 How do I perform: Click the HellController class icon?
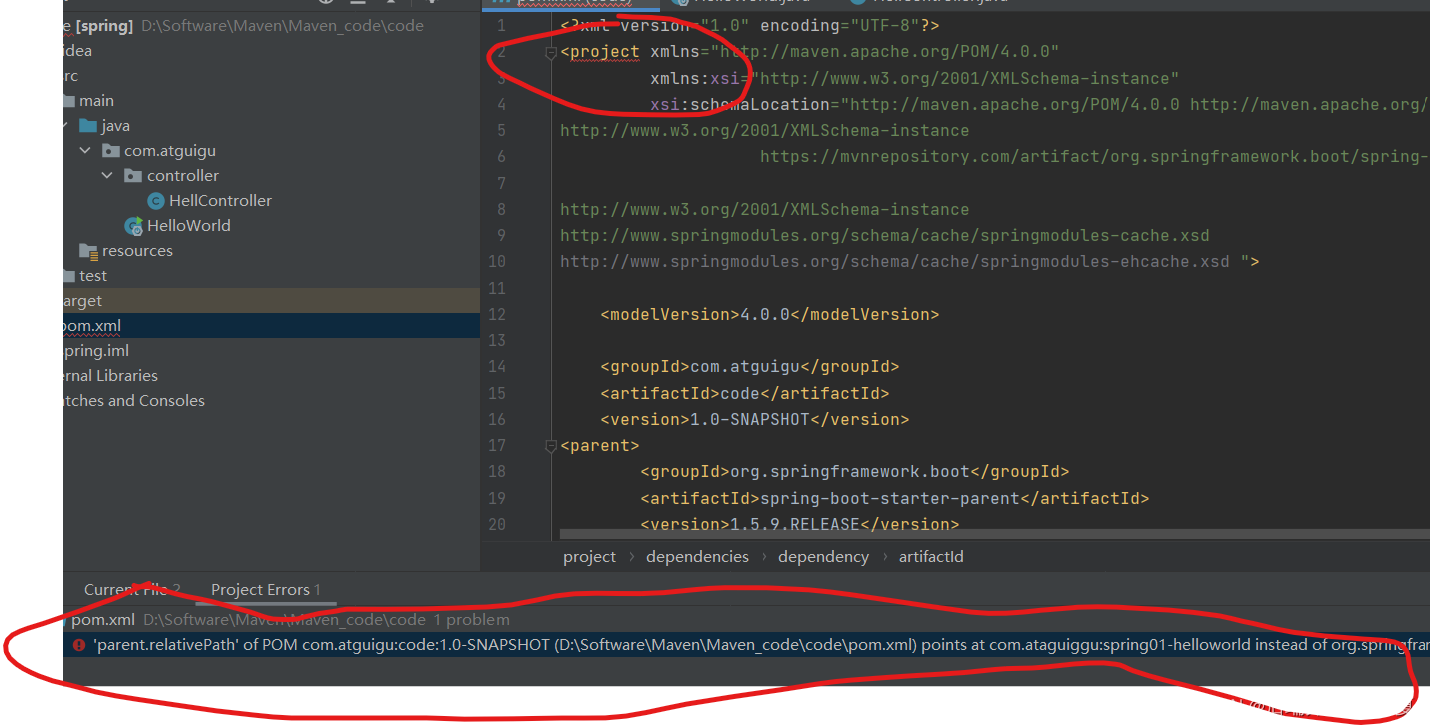point(156,200)
